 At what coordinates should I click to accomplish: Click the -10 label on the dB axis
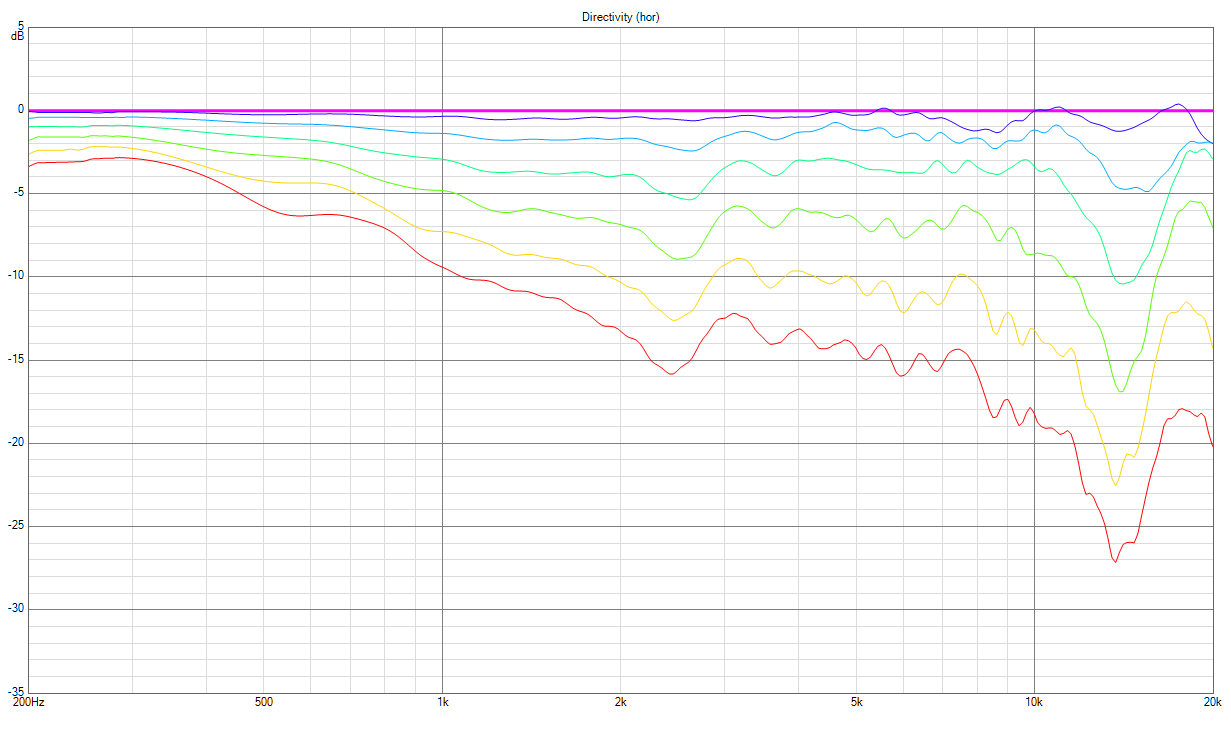point(16,277)
